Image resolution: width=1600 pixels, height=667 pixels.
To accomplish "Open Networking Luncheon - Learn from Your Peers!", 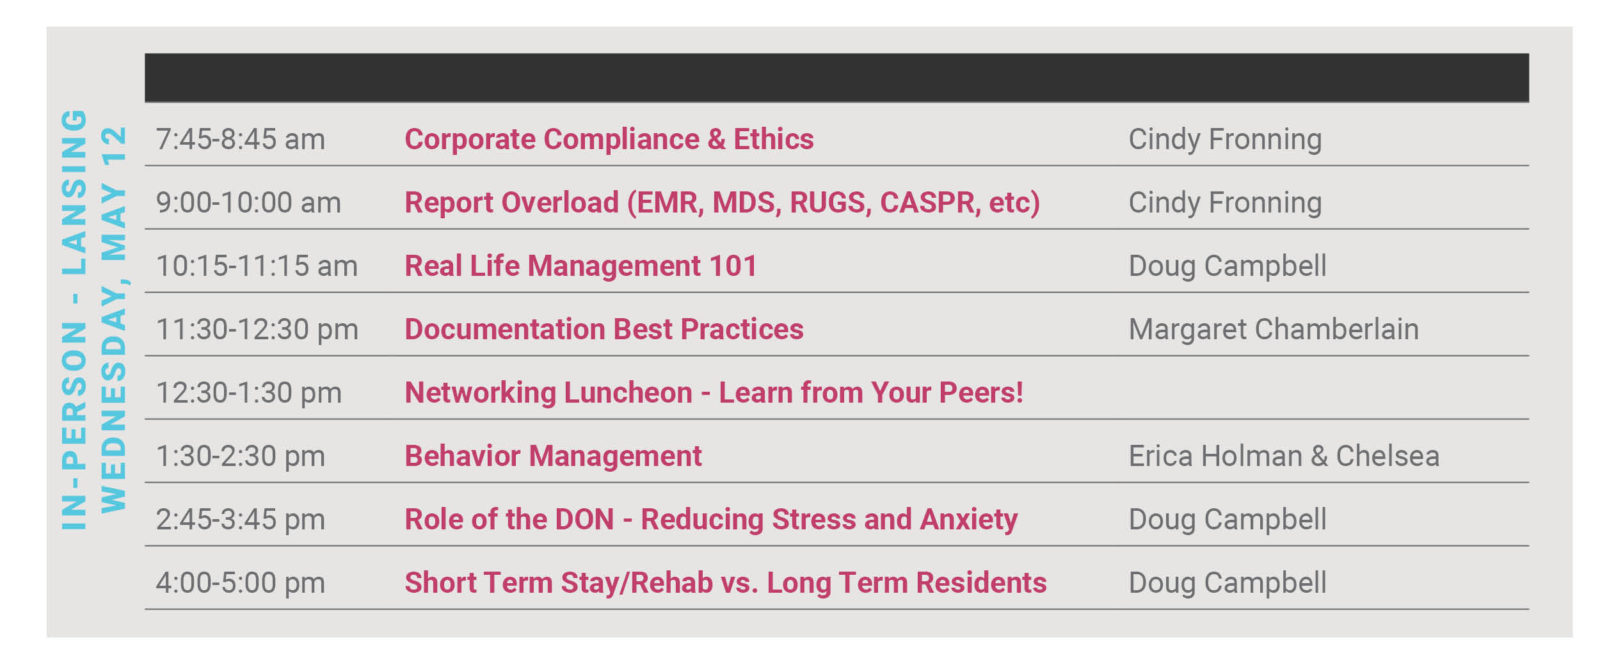I will (x=714, y=392).
